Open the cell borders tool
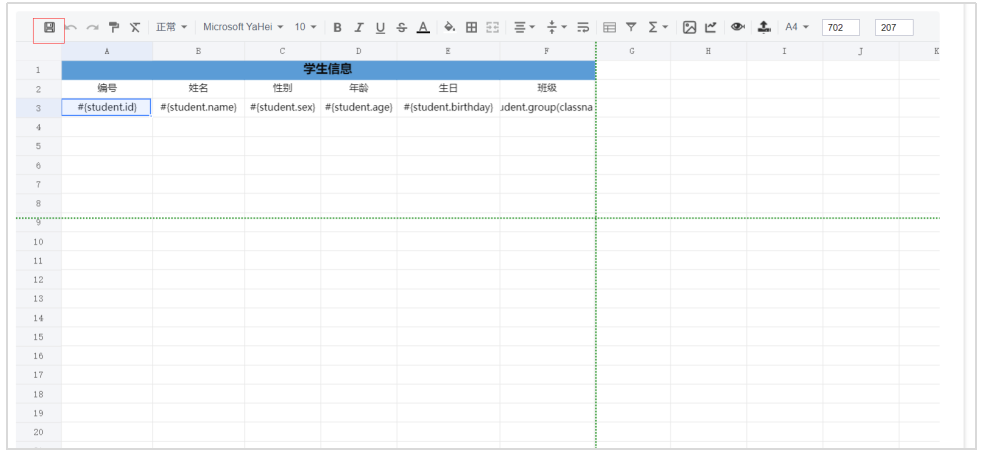984x455 pixels. click(471, 27)
